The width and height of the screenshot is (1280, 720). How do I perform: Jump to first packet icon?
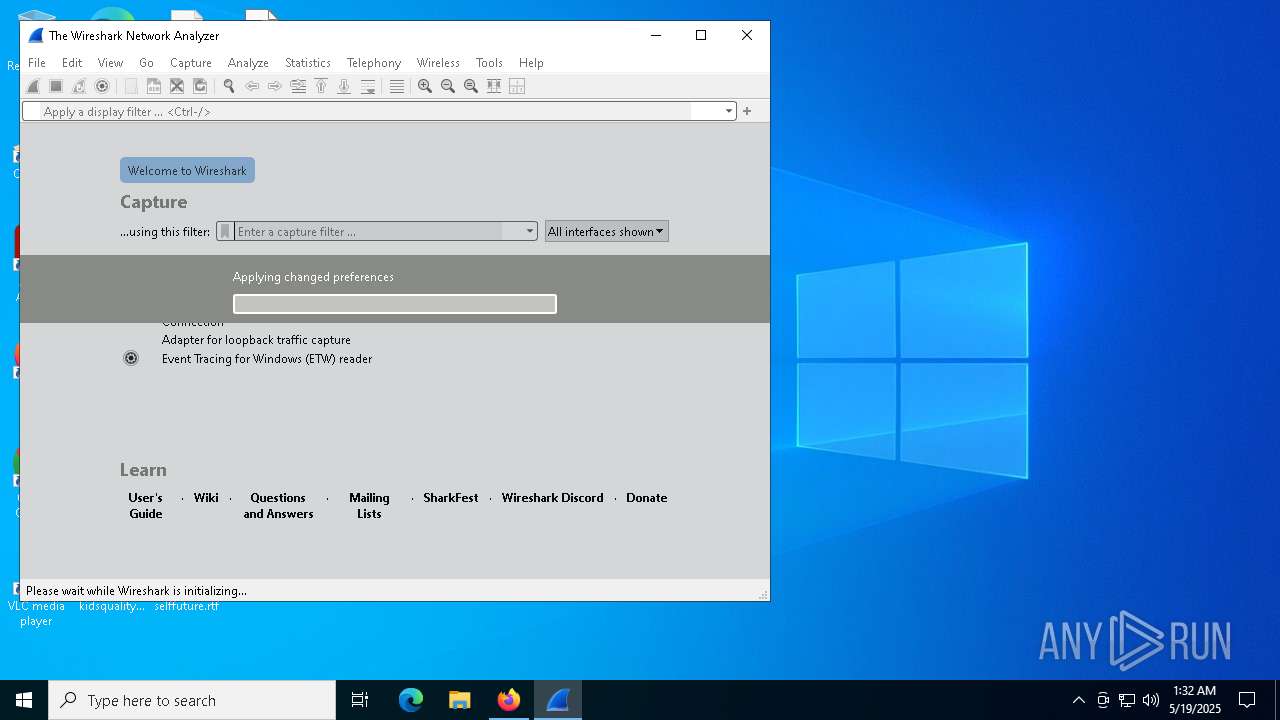tap(321, 86)
